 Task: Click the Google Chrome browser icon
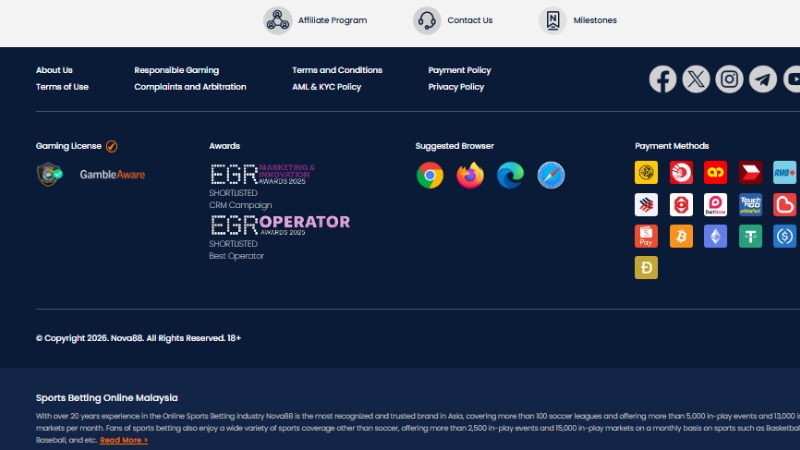pyautogui.click(x=430, y=175)
